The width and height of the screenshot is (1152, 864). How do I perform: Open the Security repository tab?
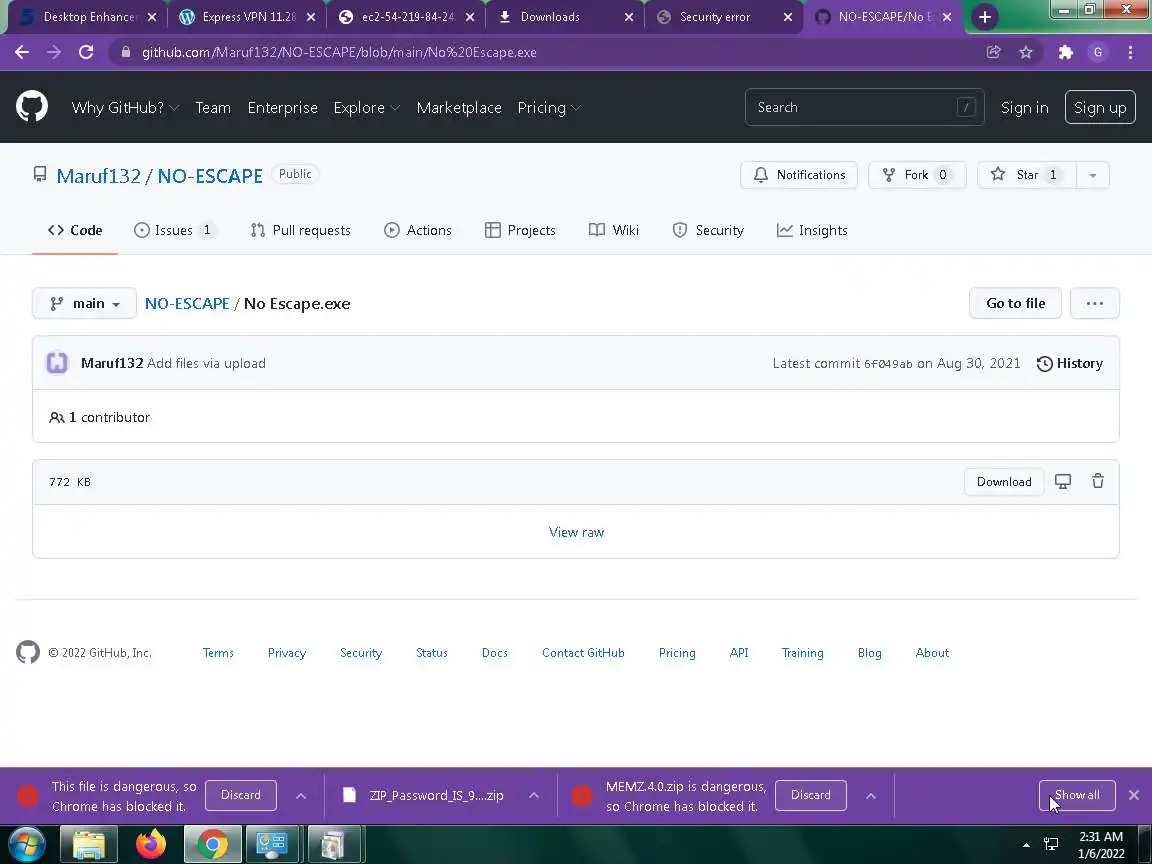(708, 230)
